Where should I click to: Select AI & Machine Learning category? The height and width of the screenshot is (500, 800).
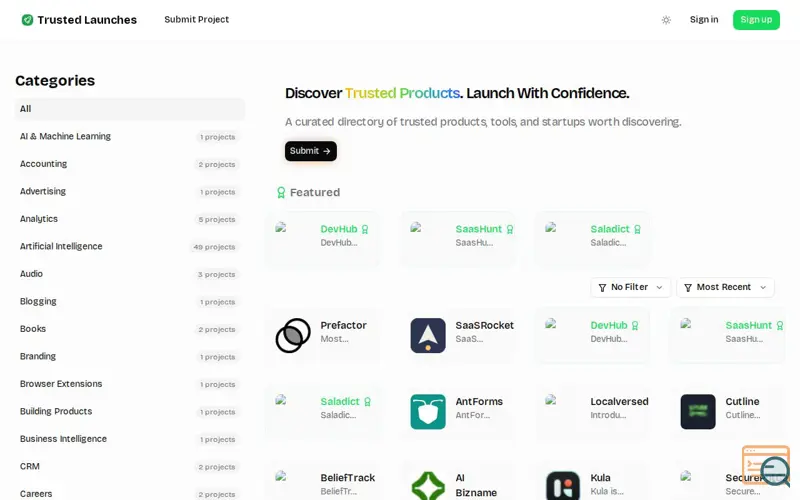pyautogui.click(x=130, y=136)
